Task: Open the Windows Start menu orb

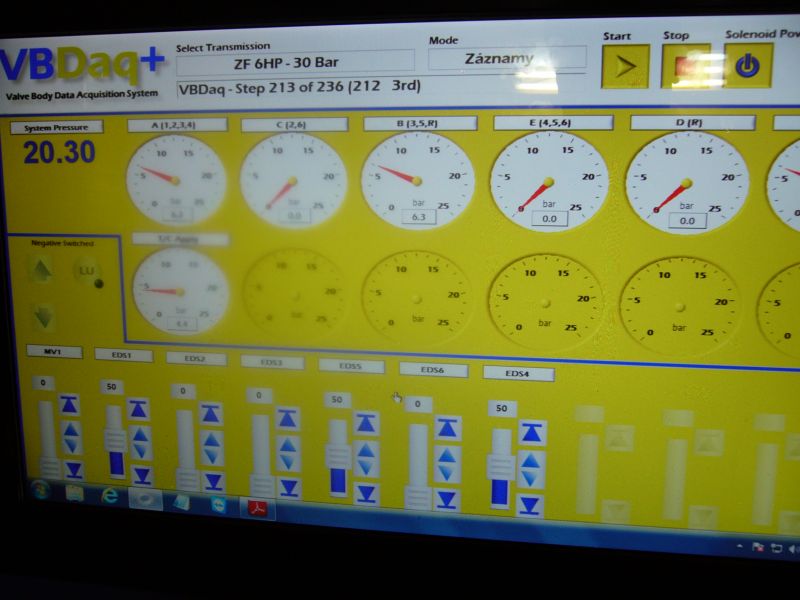Action: (x=40, y=491)
